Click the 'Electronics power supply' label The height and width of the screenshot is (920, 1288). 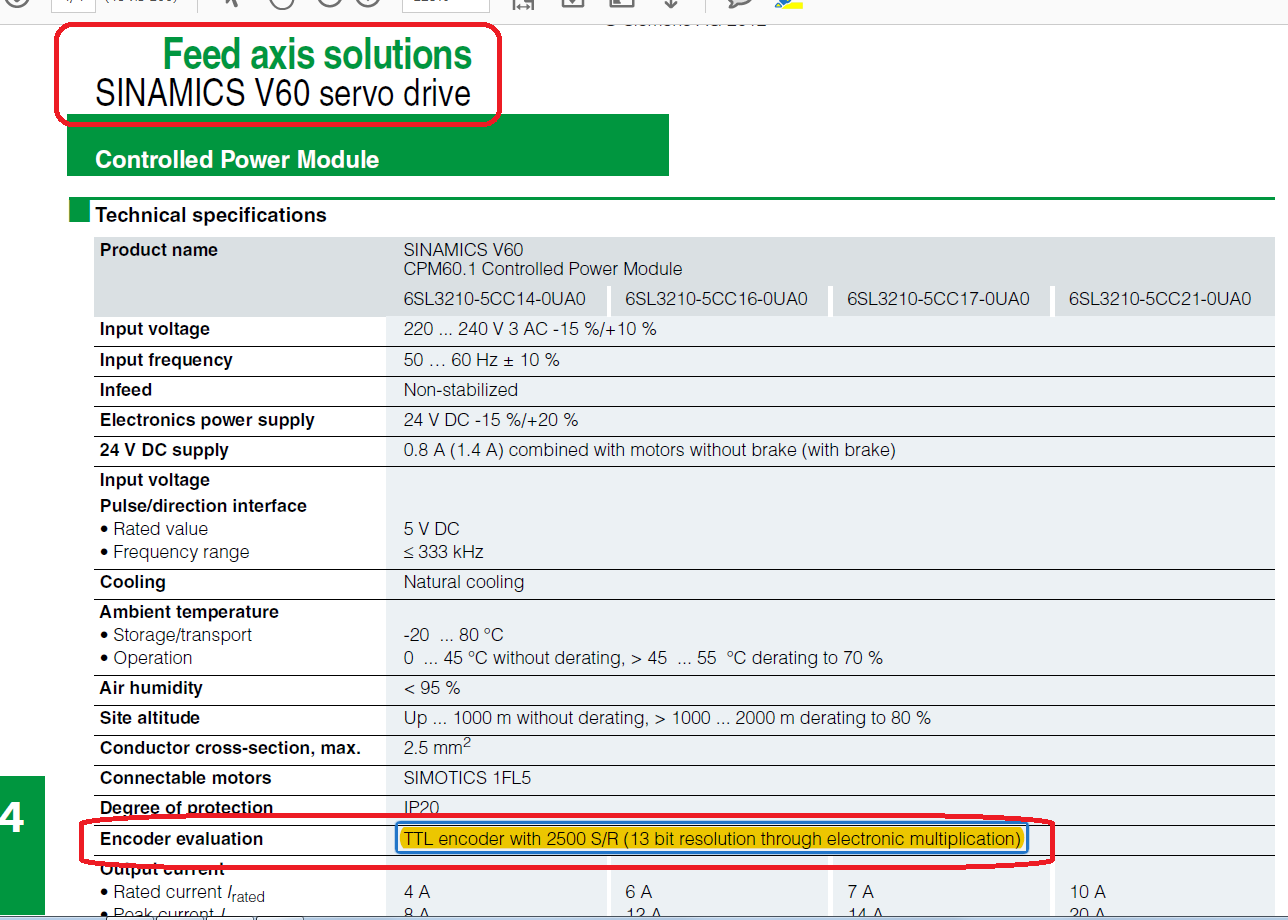207,420
